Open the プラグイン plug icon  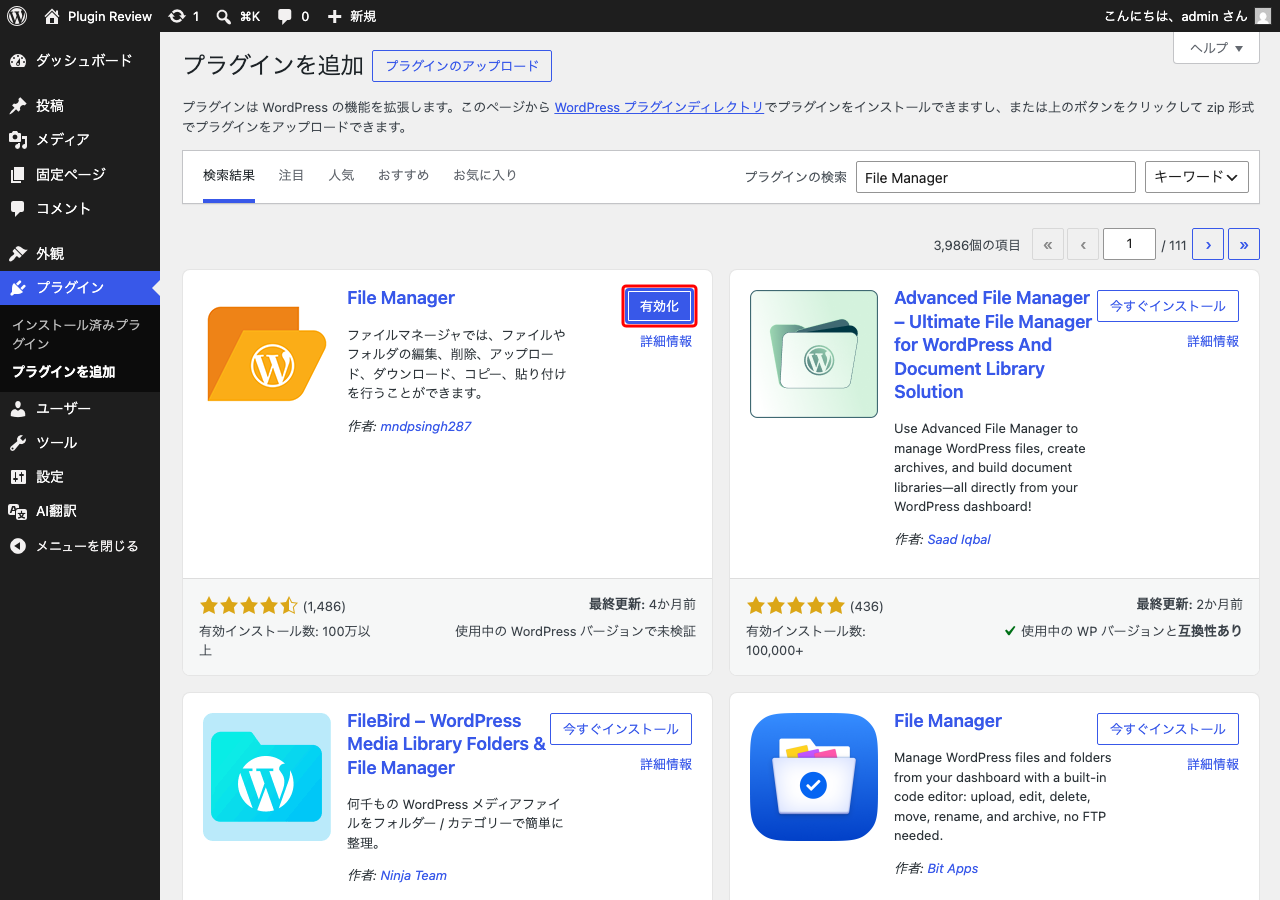tap(18, 288)
